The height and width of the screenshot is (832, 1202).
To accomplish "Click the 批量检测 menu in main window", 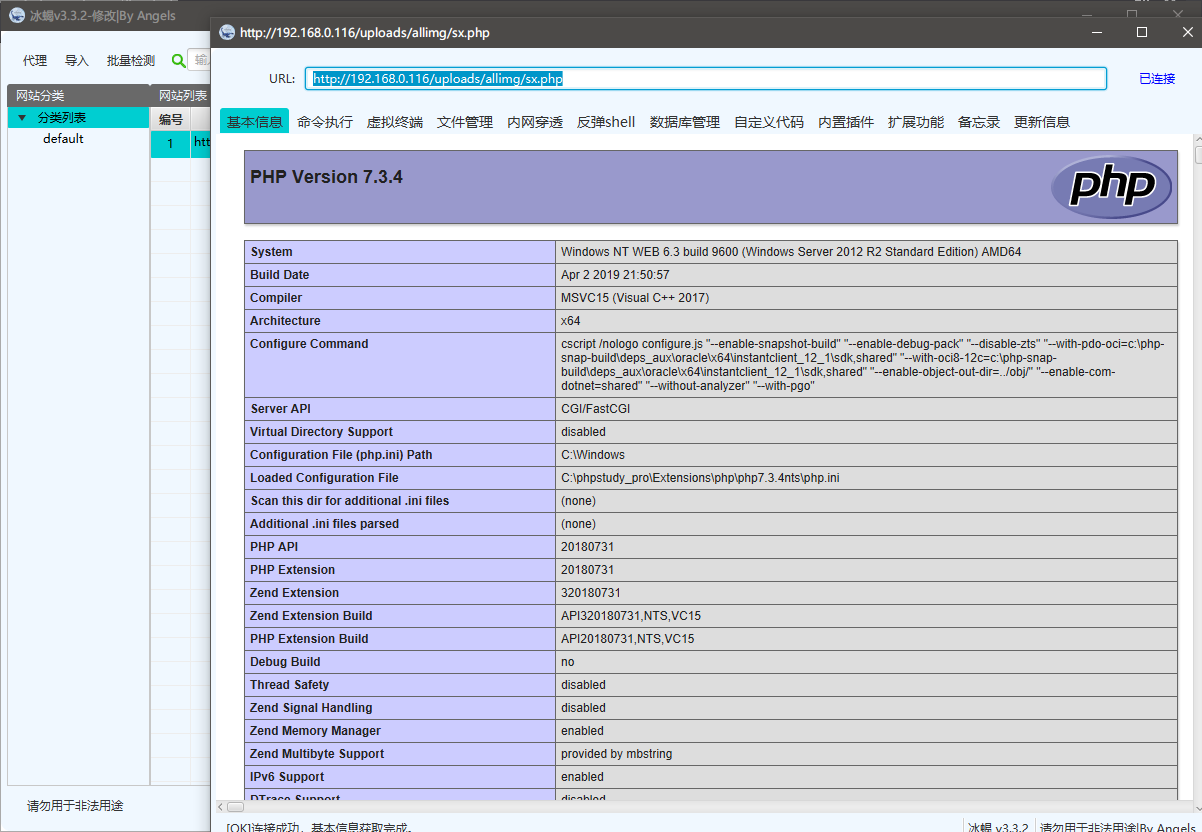I will click(131, 61).
